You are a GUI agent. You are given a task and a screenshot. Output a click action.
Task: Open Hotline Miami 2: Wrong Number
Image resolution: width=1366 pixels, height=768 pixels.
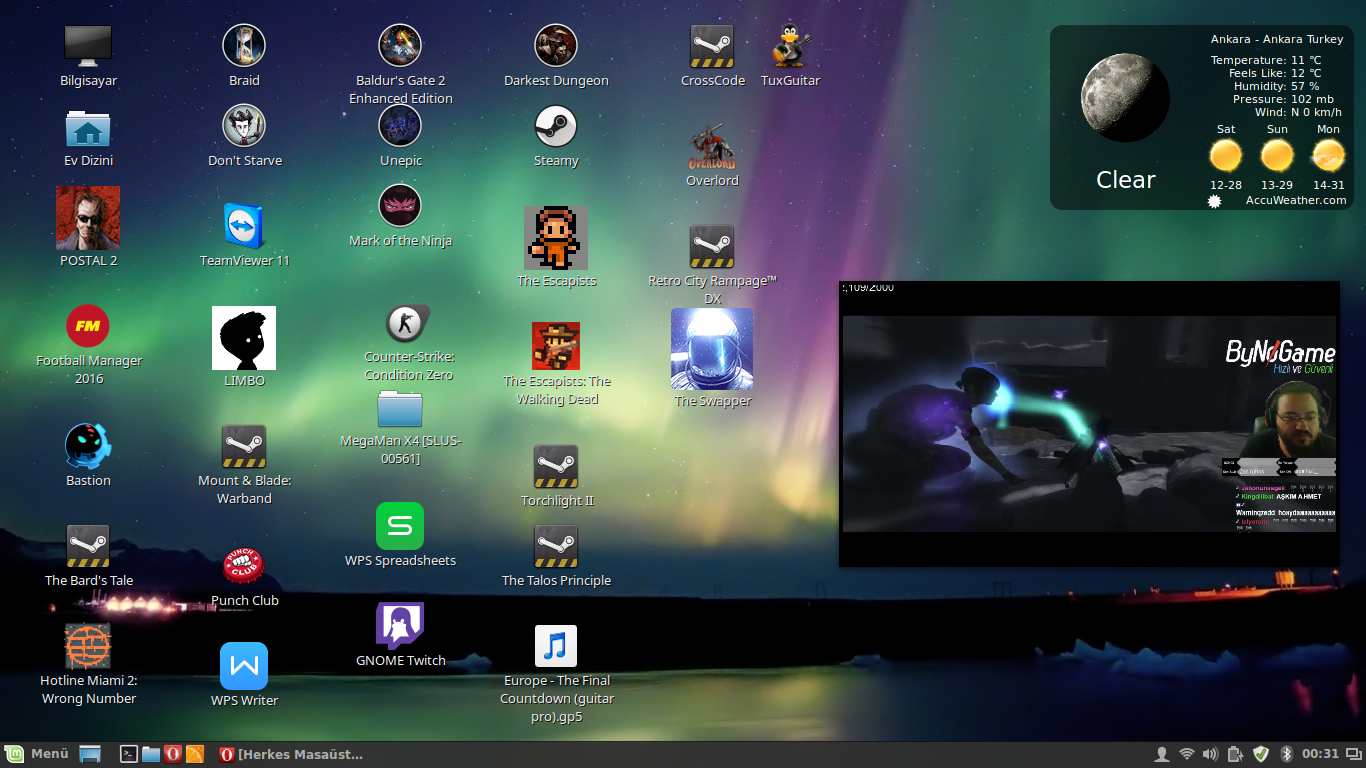point(88,646)
